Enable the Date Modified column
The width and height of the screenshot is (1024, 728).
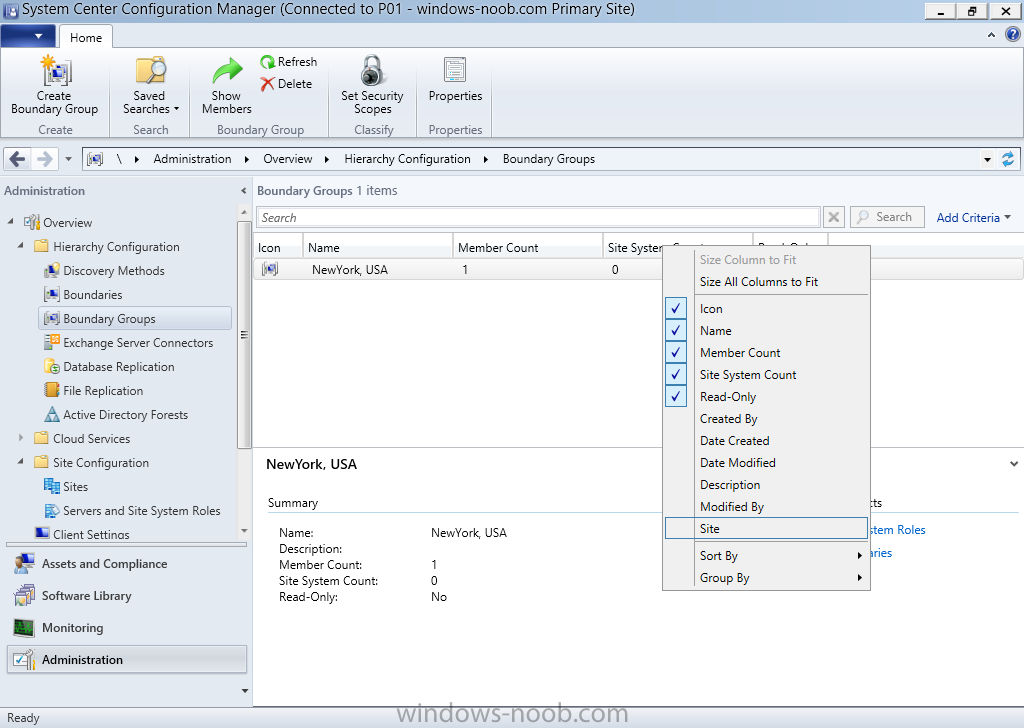(x=767, y=463)
